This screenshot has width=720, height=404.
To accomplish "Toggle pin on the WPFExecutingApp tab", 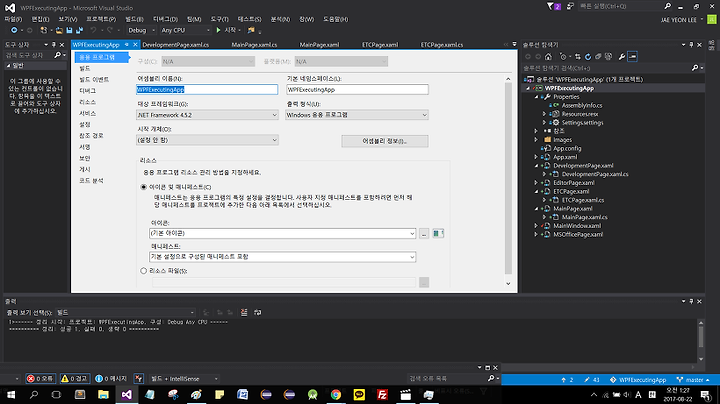I will tap(126, 45).
